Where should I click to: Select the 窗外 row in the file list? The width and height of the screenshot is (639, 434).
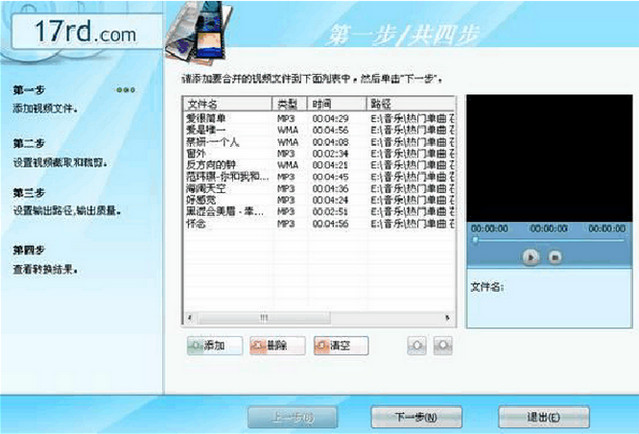(319, 153)
